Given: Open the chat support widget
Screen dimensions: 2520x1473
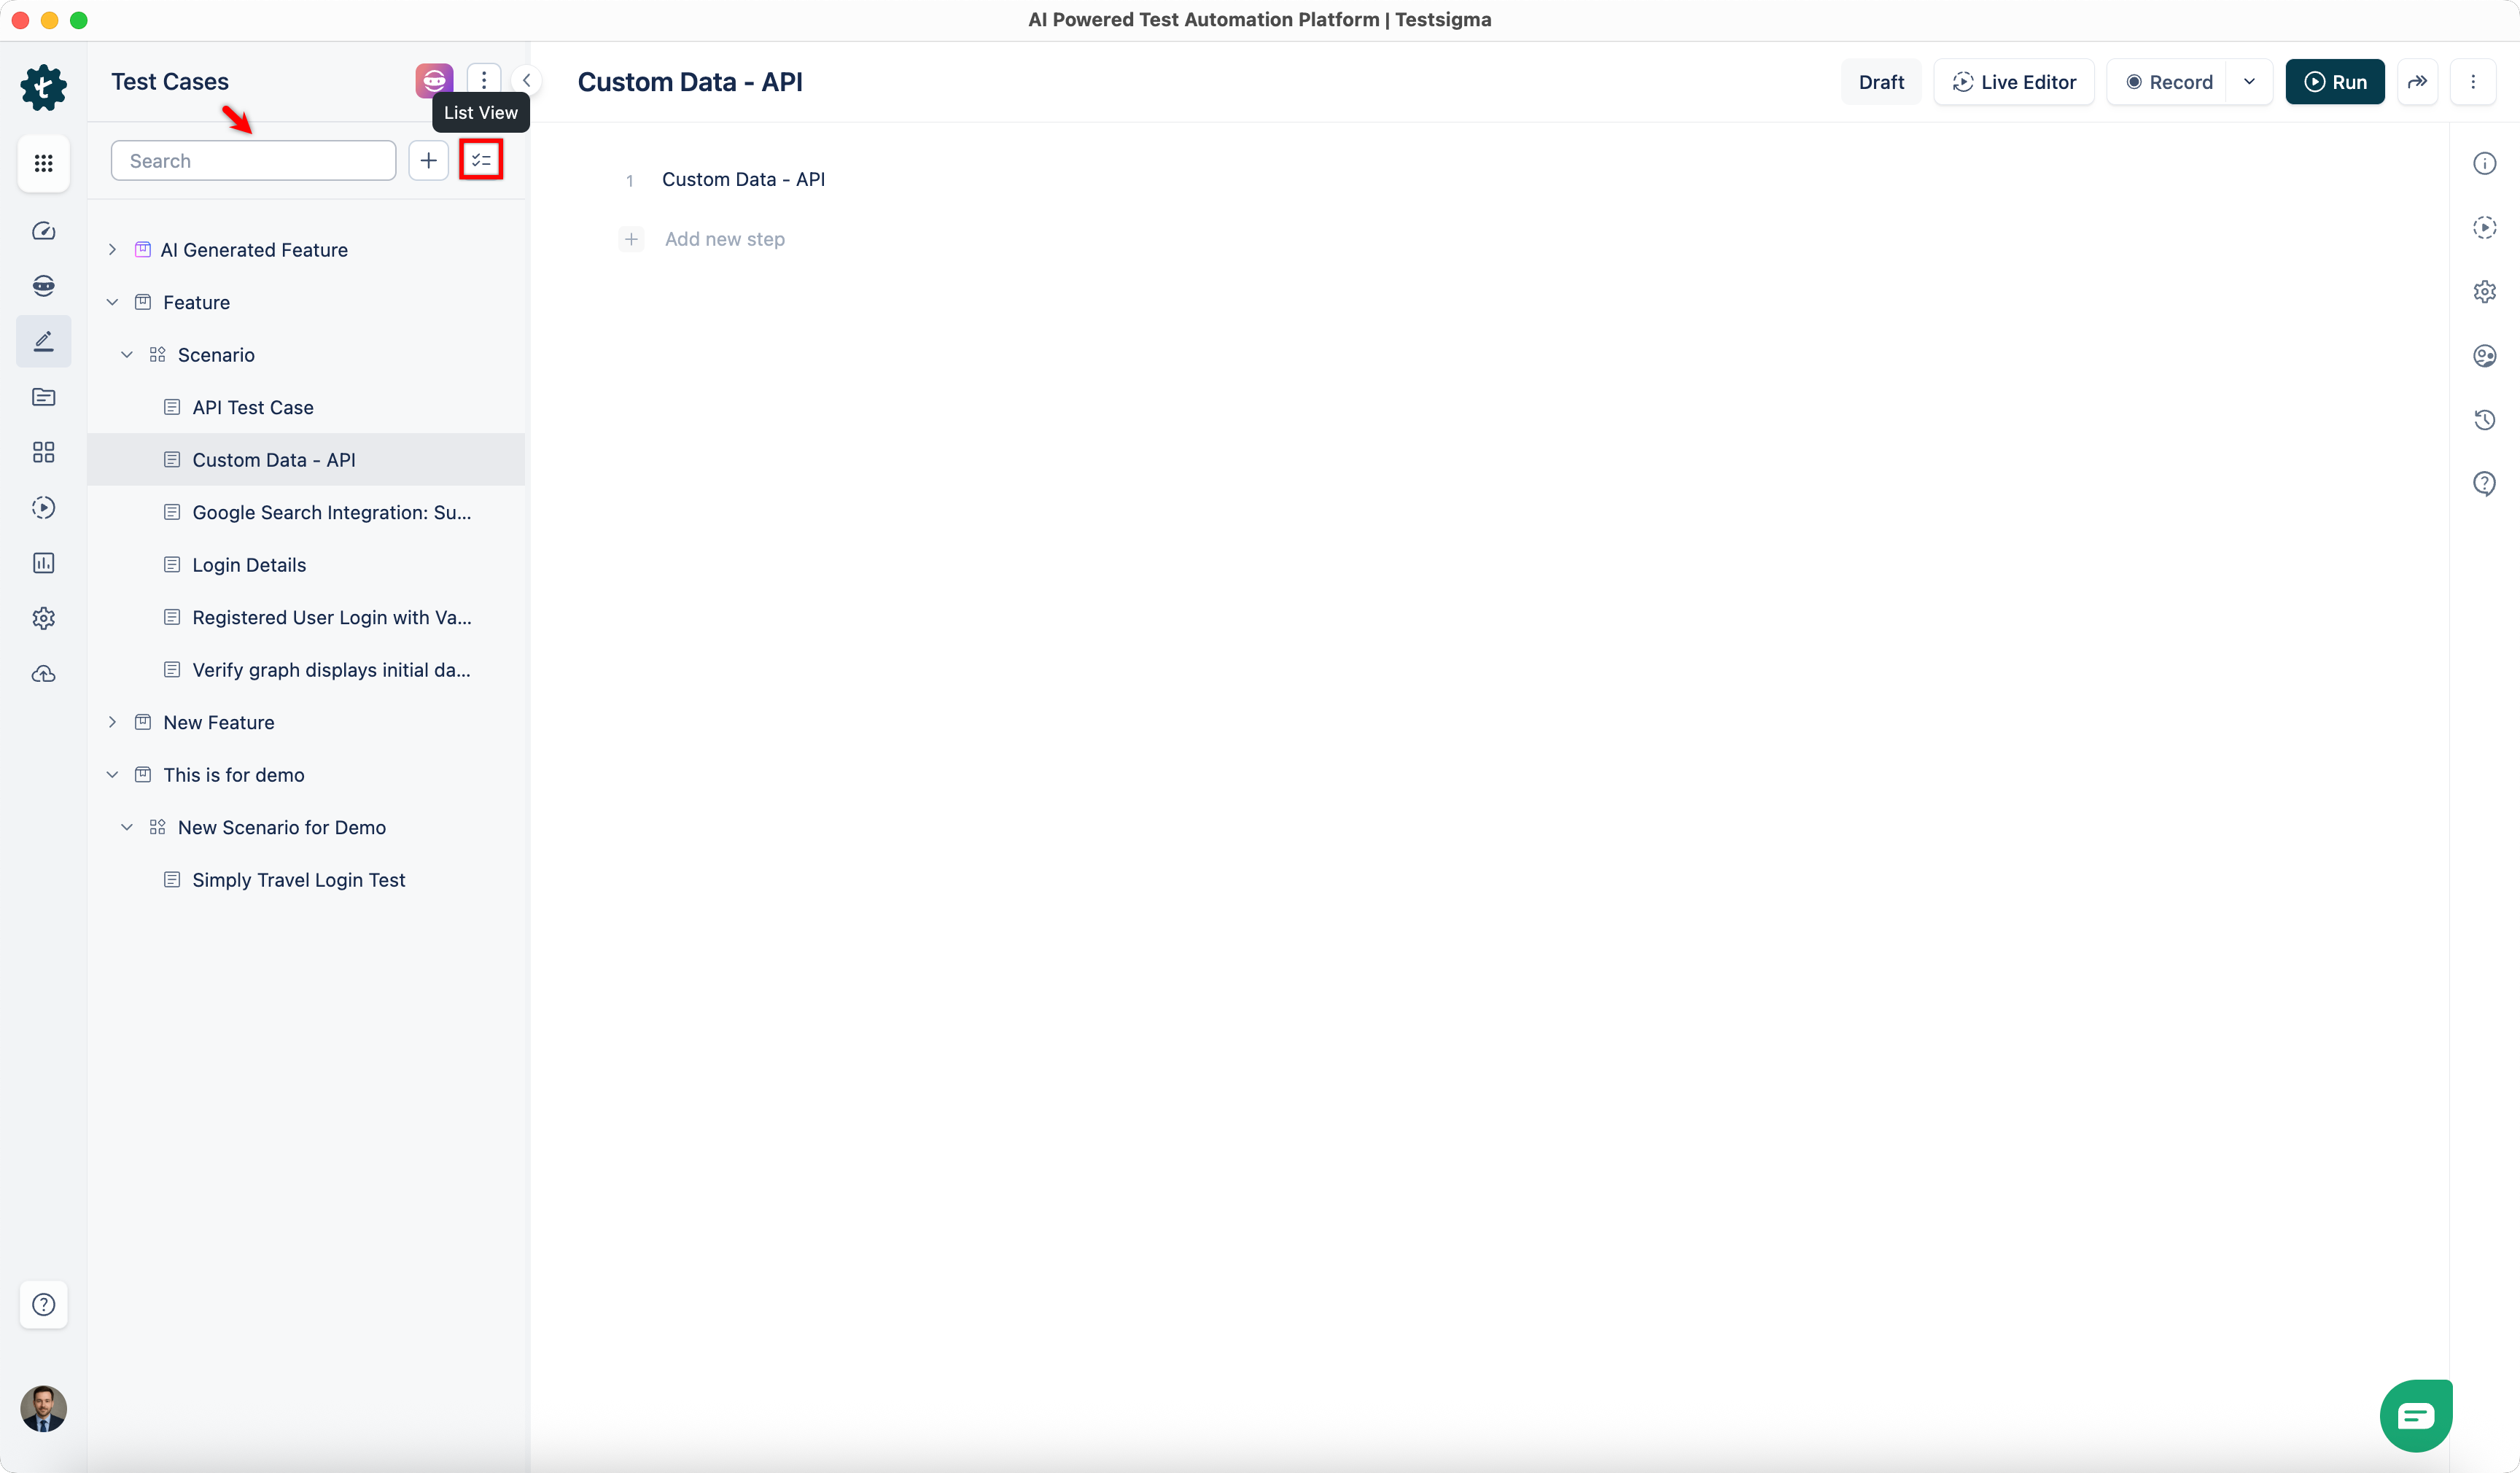Looking at the screenshot, I should (2416, 1414).
